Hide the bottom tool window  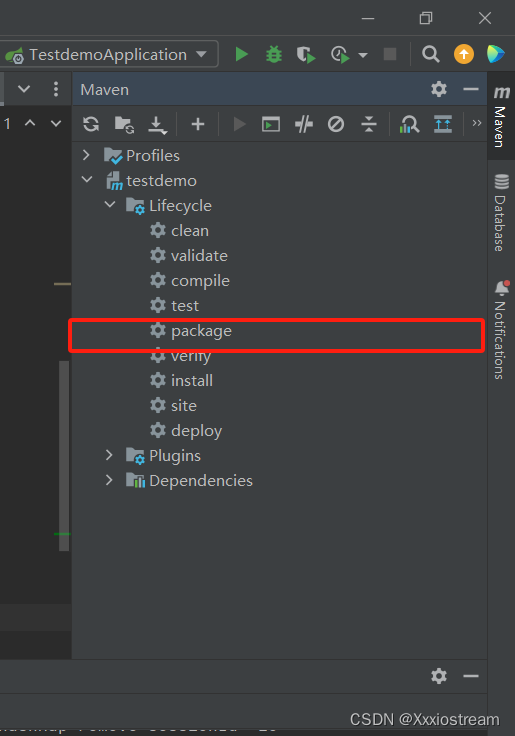tap(470, 676)
